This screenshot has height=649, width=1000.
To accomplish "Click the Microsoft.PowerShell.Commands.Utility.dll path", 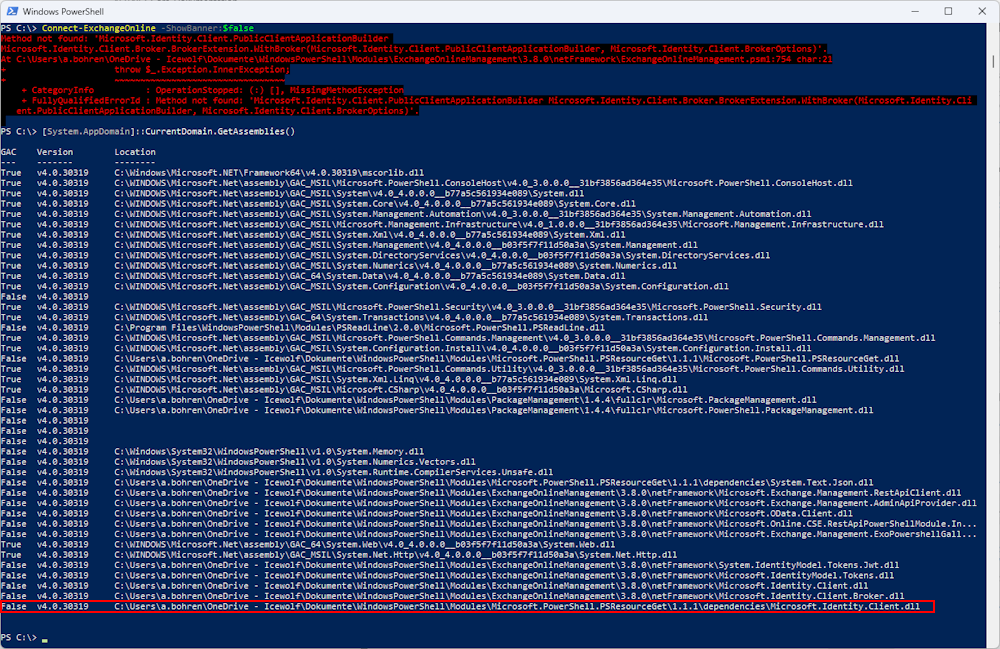I will [x=510, y=369].
